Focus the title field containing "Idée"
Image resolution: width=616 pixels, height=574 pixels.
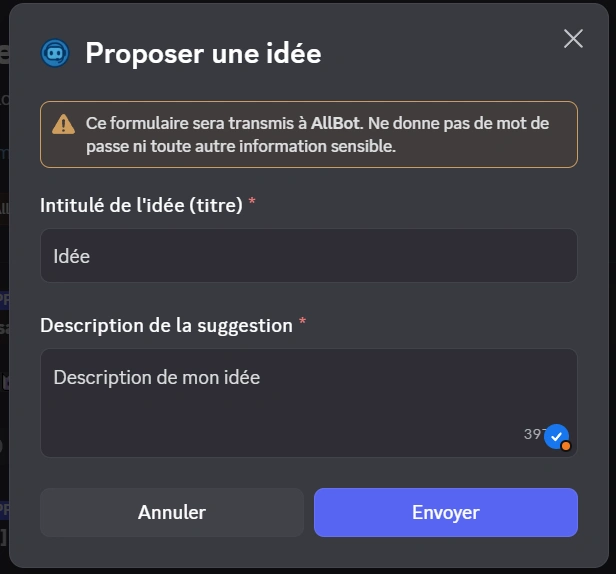pos(308,256)
